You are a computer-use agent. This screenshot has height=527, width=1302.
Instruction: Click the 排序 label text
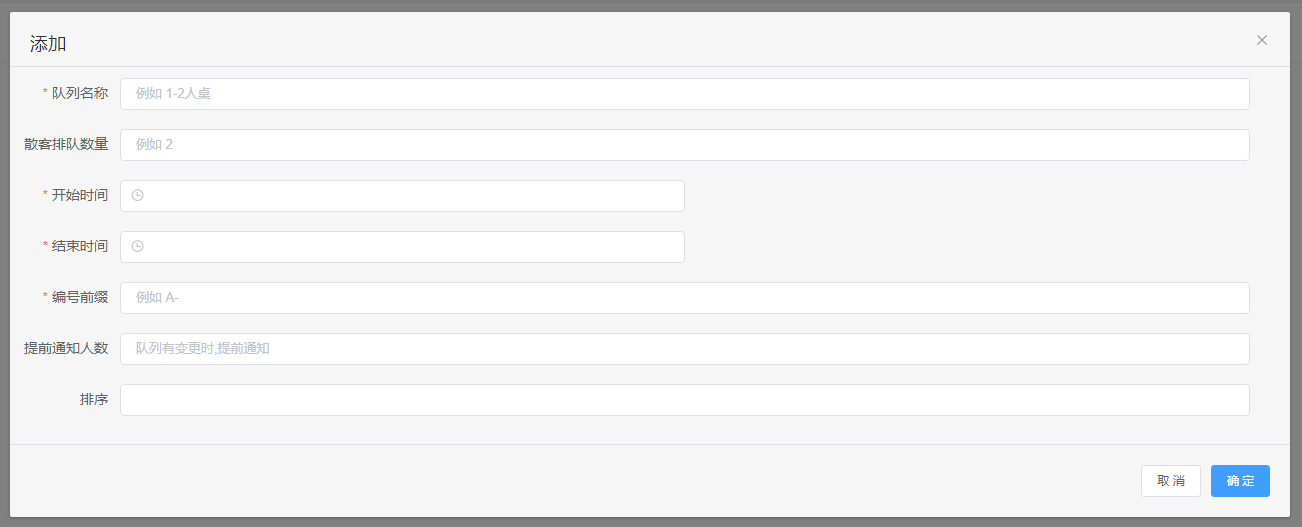(x=94, y=399)
